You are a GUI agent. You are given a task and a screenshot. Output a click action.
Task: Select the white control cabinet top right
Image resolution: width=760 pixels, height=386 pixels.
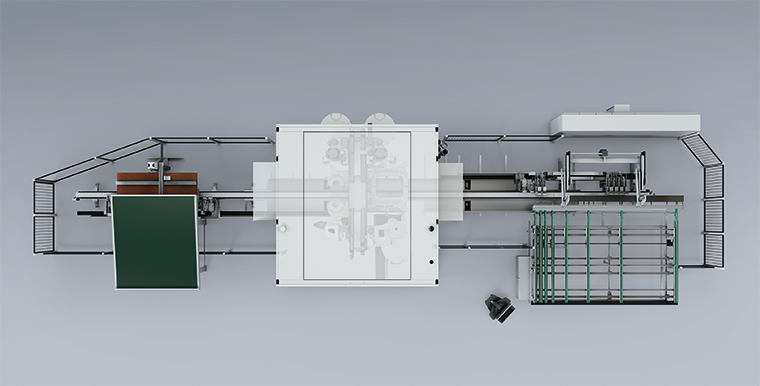coord(625,124)
